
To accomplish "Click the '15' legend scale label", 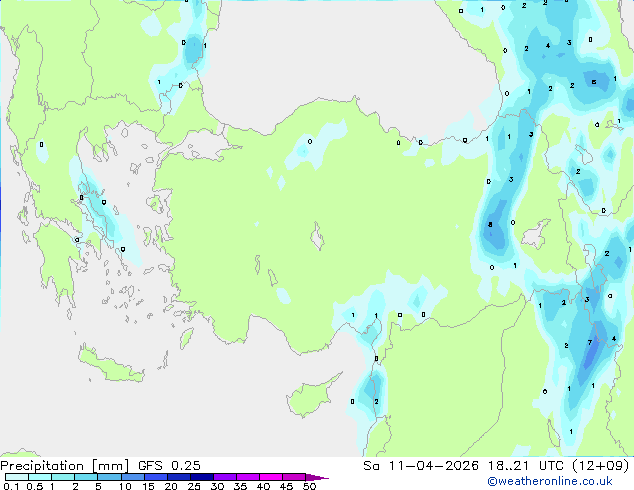I will click(148, 486).
